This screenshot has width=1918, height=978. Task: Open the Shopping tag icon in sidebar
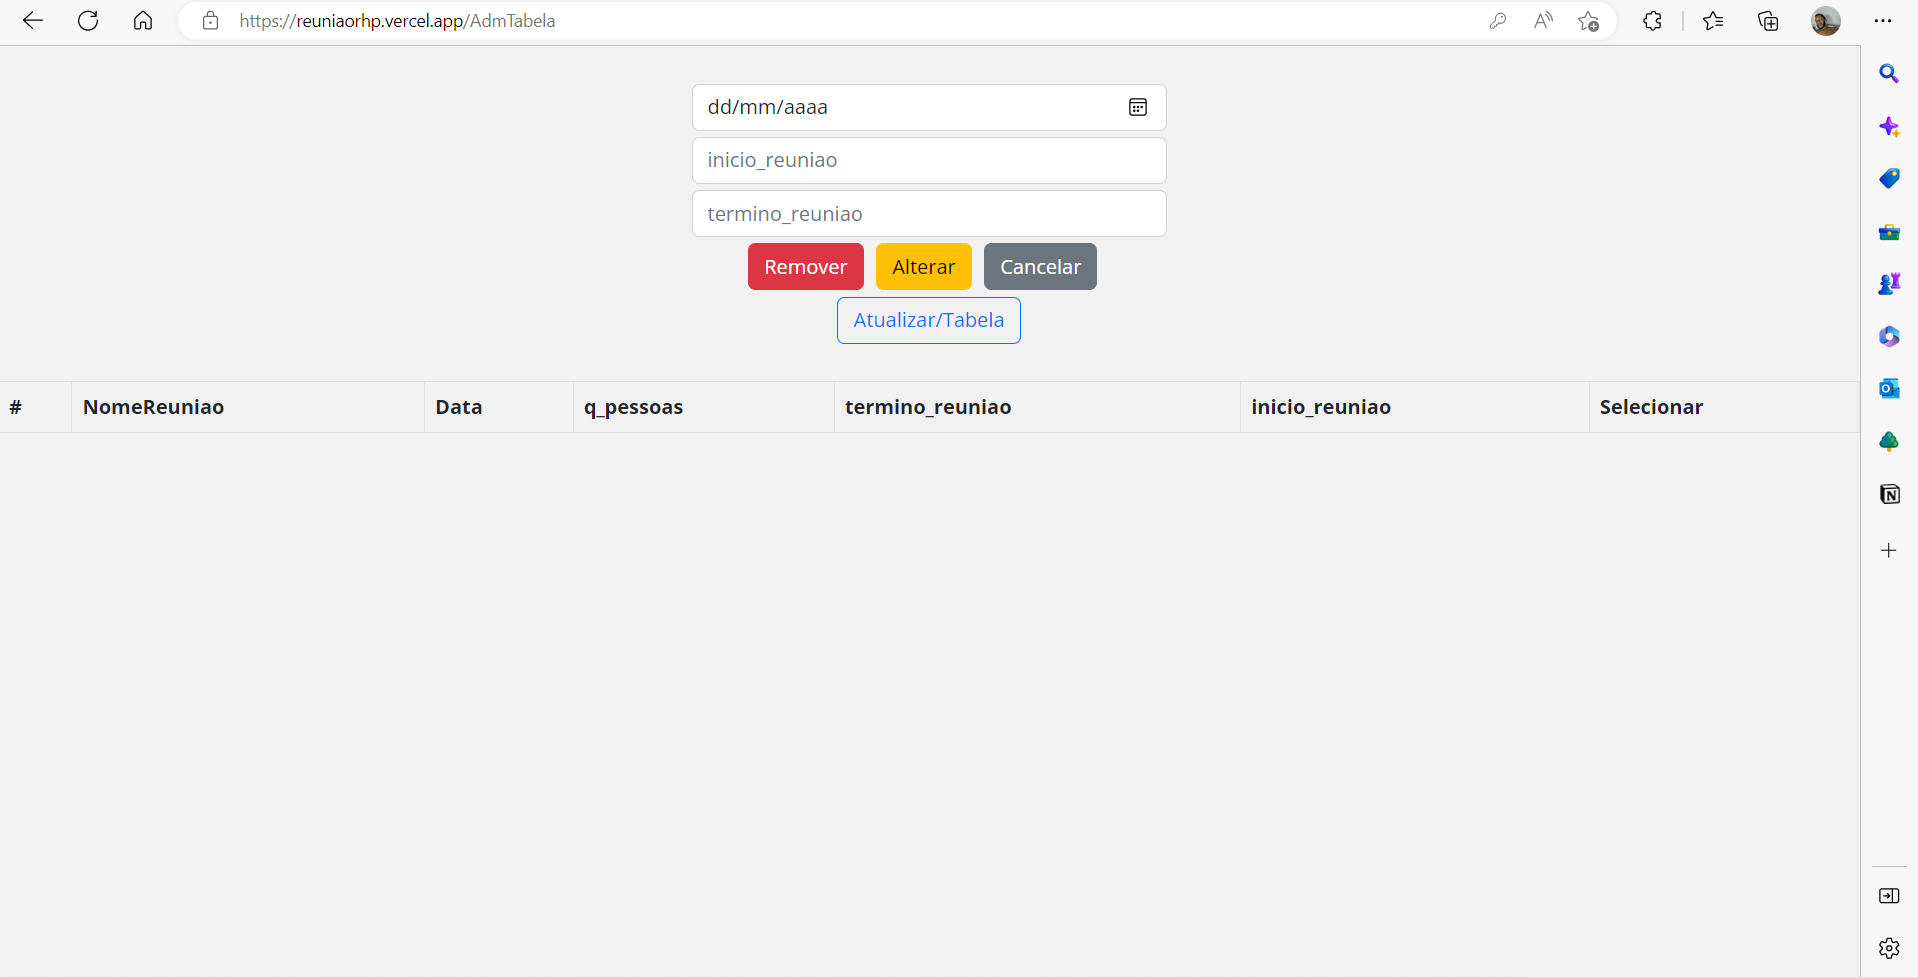click(1890, 179)
